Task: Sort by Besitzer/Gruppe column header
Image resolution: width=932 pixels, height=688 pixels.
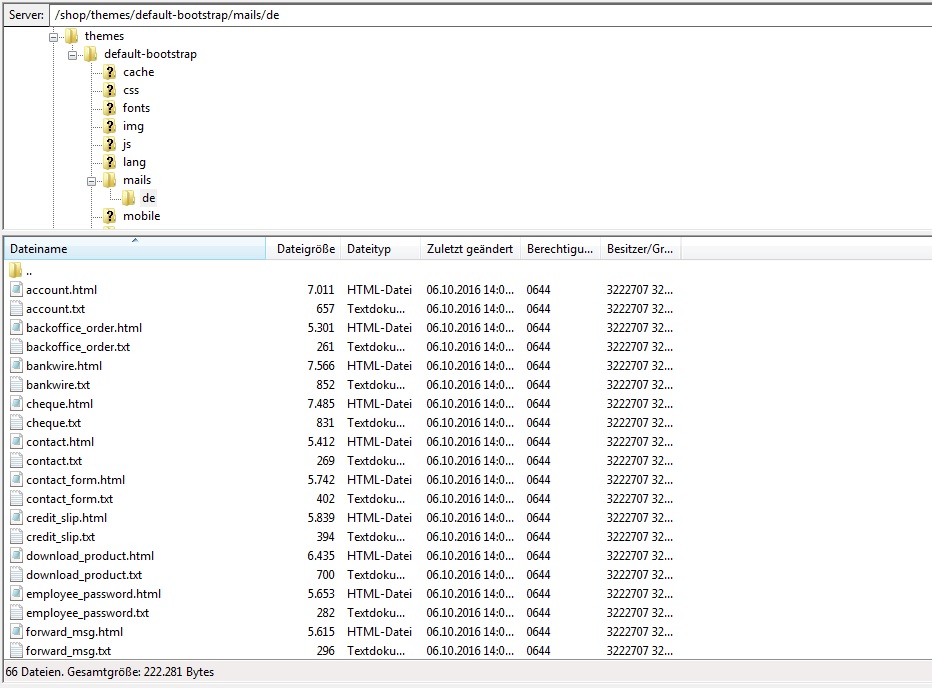Action: (640, 249)
